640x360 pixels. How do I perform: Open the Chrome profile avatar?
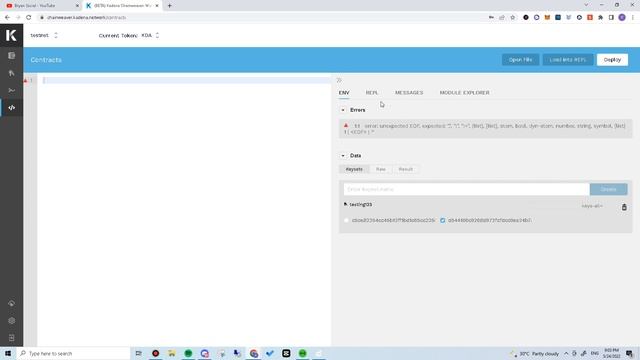click(x=622, y=18)
